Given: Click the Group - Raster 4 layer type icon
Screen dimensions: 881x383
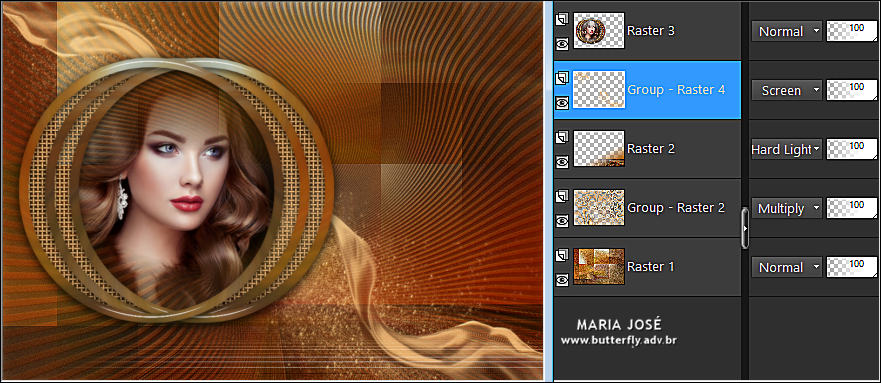Looking at the screenshot, I should [x=562, y=79].
